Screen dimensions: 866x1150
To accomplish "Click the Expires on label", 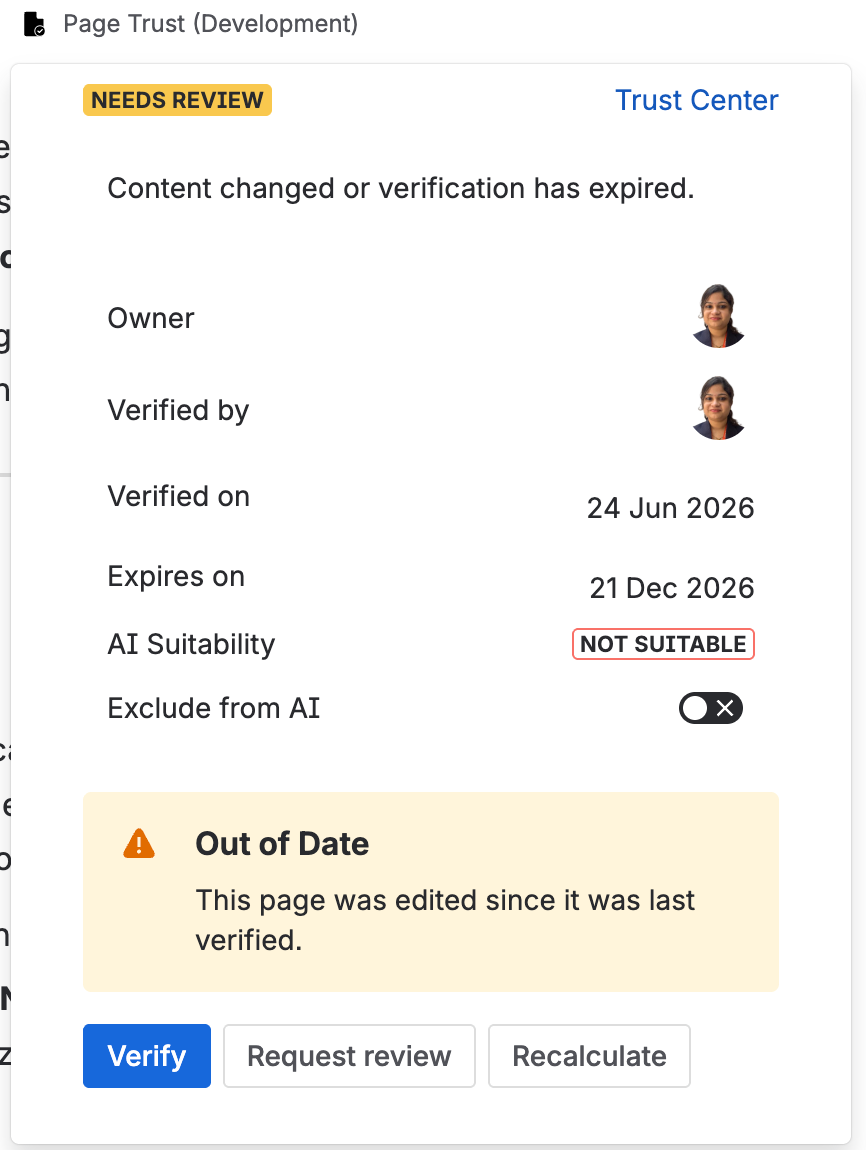I will [176, 576].
